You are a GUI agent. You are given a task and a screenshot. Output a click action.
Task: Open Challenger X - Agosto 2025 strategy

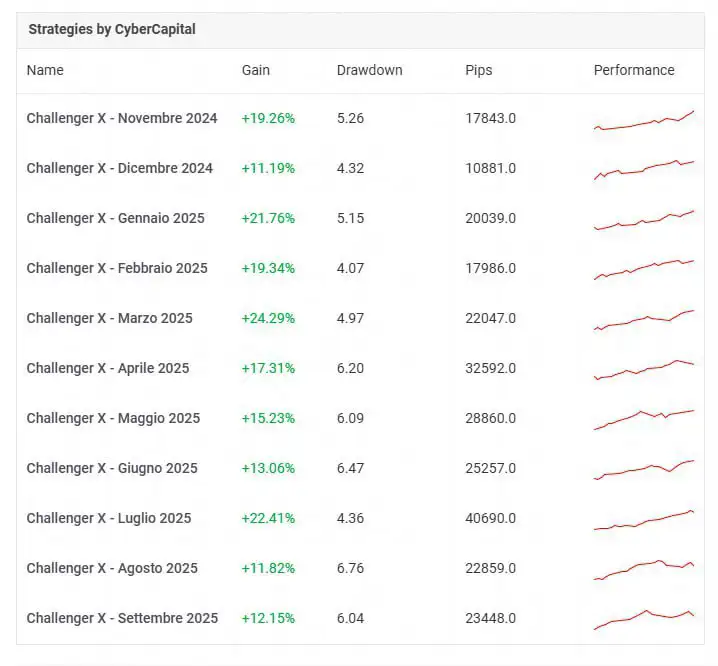112,568
